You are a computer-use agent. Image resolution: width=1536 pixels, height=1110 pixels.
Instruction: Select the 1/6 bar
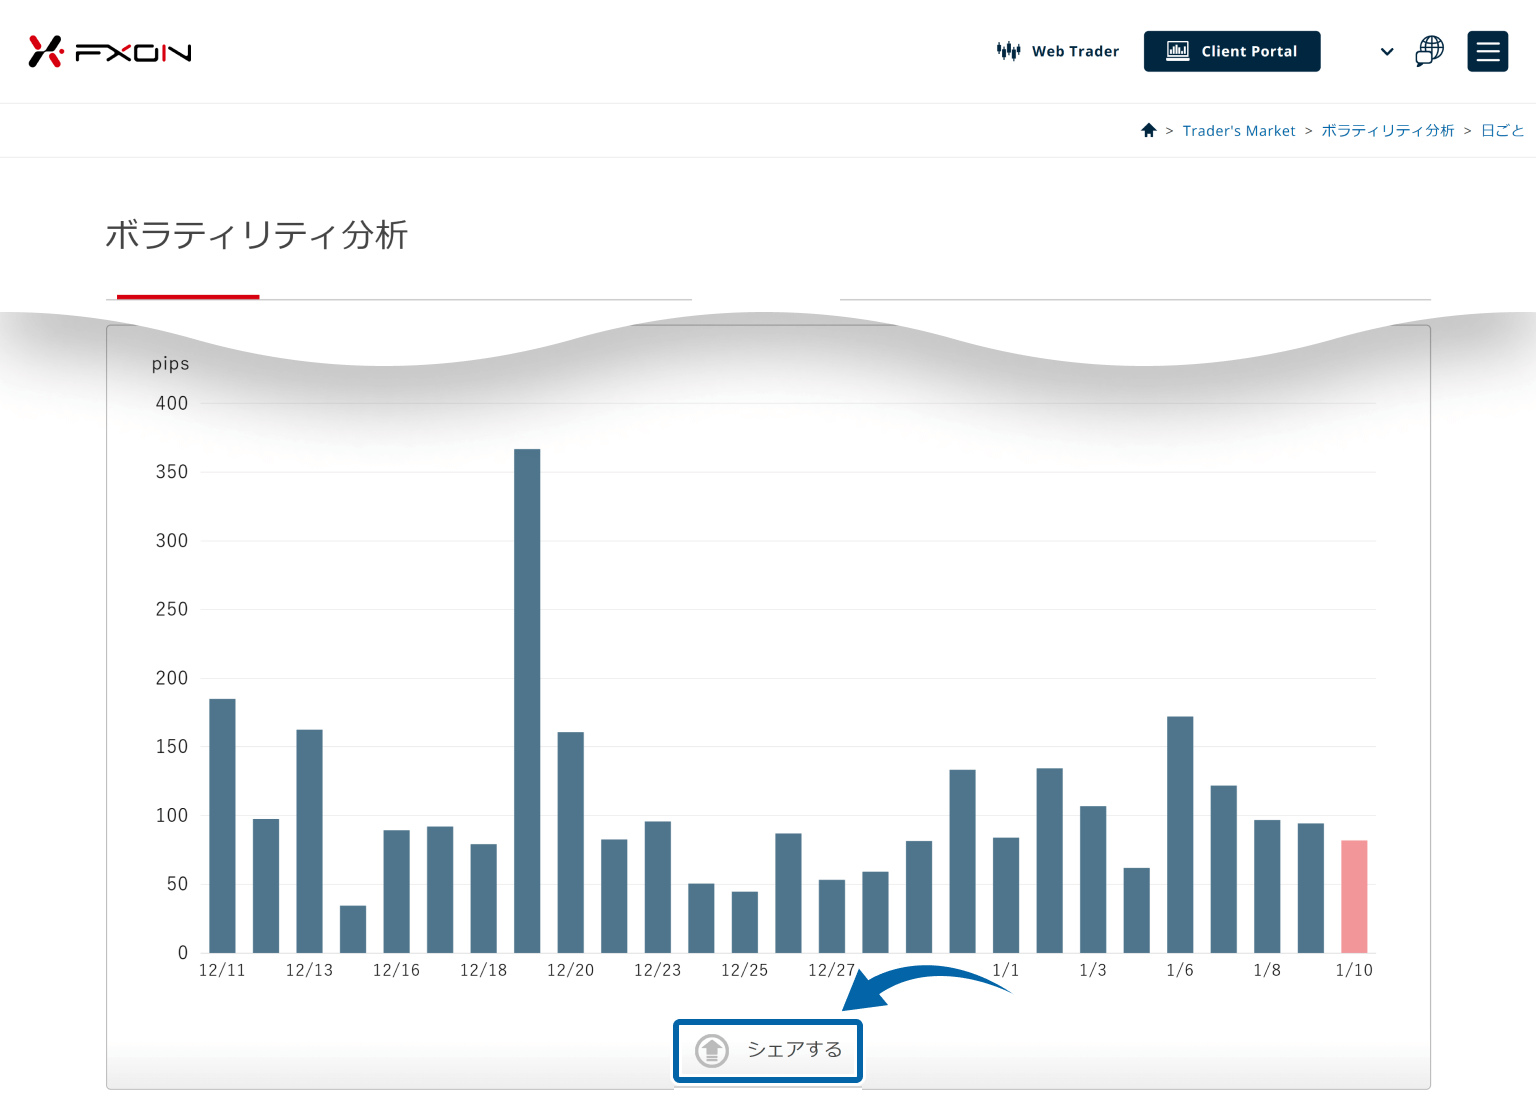(x=1180, y=835)
